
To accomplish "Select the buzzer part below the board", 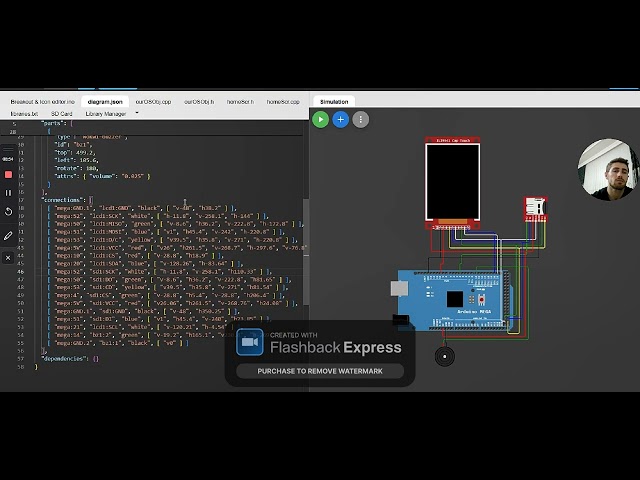I will (444, 356).
